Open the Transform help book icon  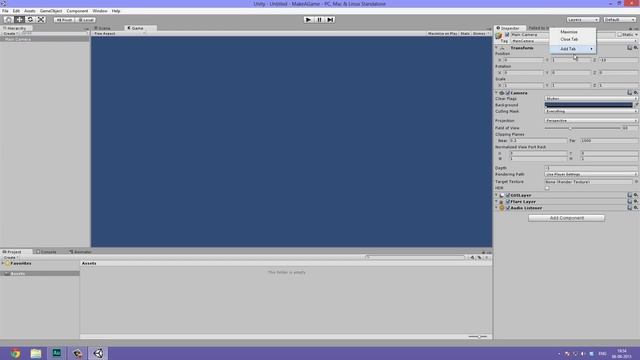[629, 48]
